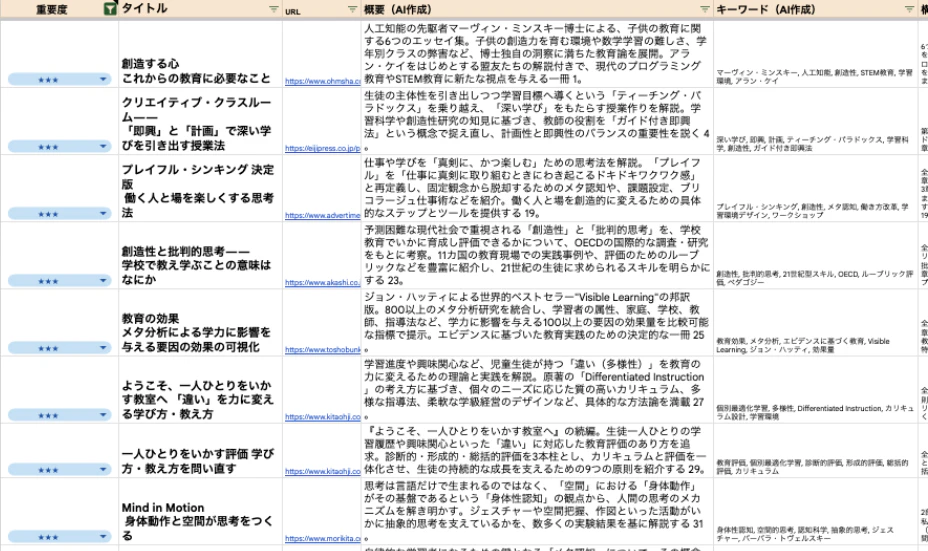Select keyword cell 創造性, 批判的思考, 21世紀型スキル
The image size is (928, 551).
coord(816,256)
